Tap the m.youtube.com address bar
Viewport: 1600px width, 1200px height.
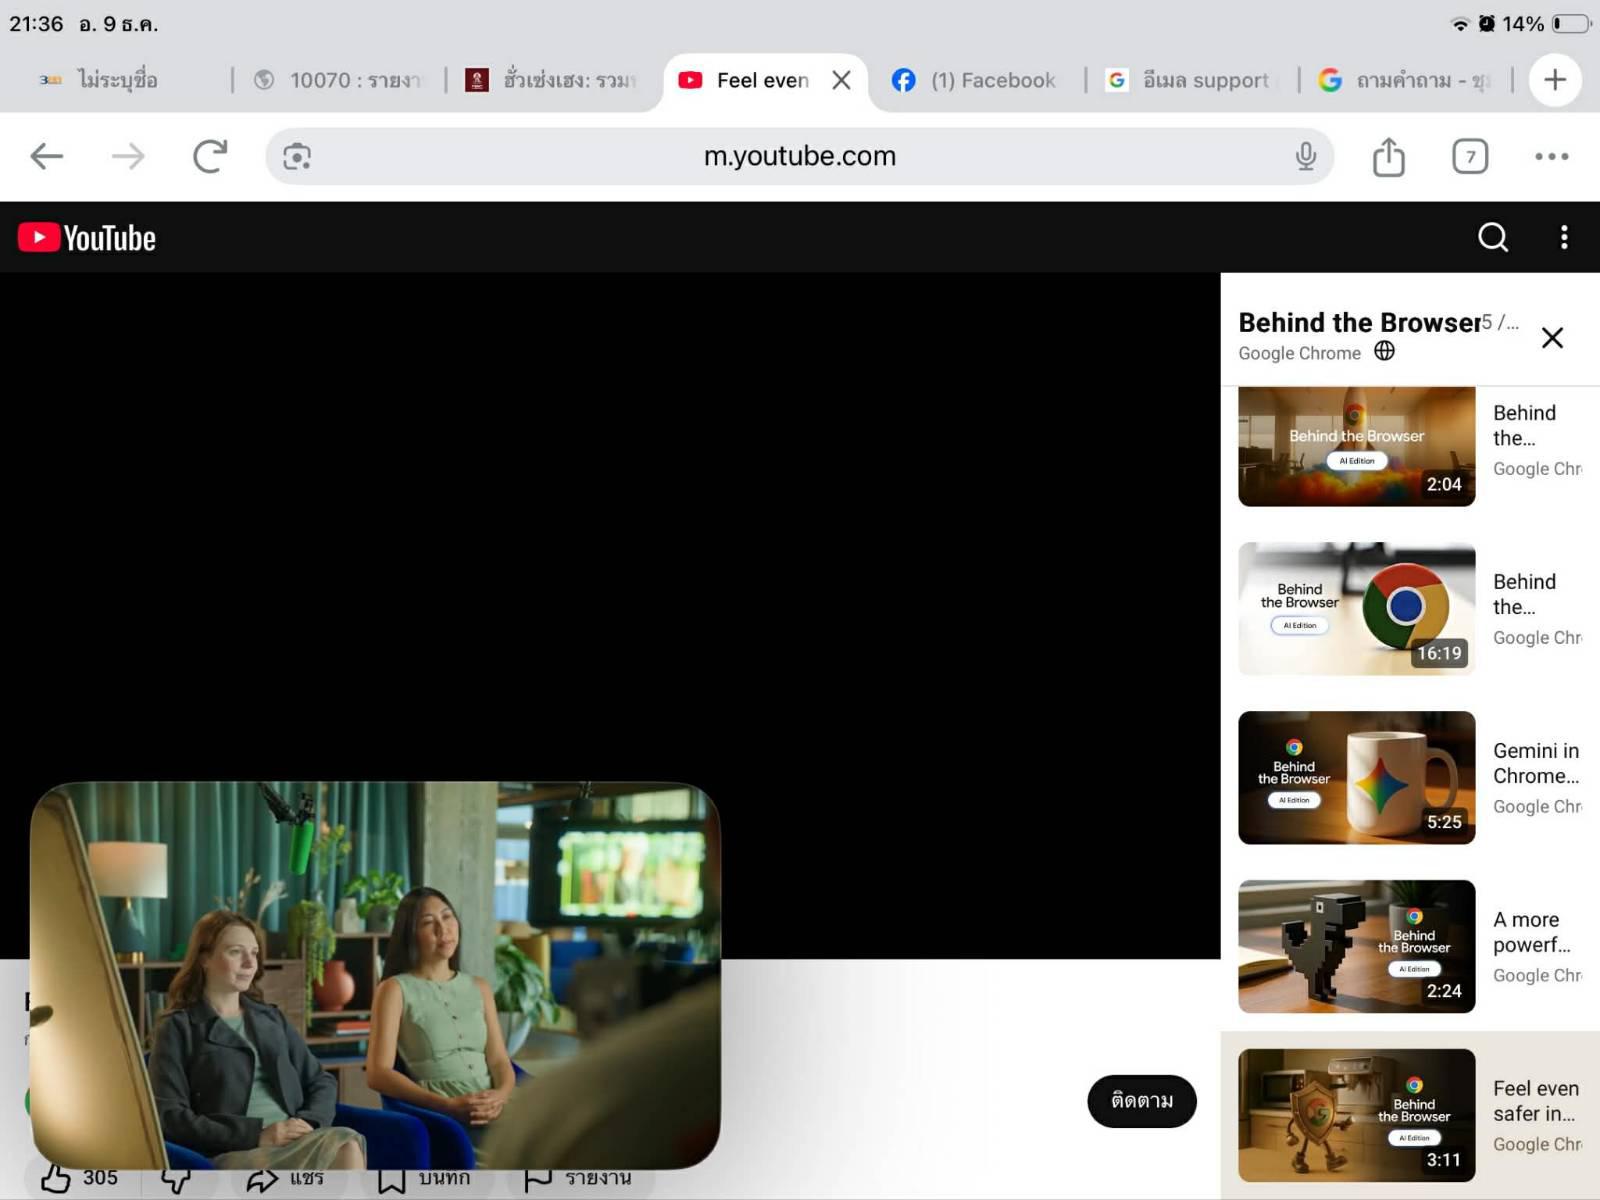pos(799,156)
